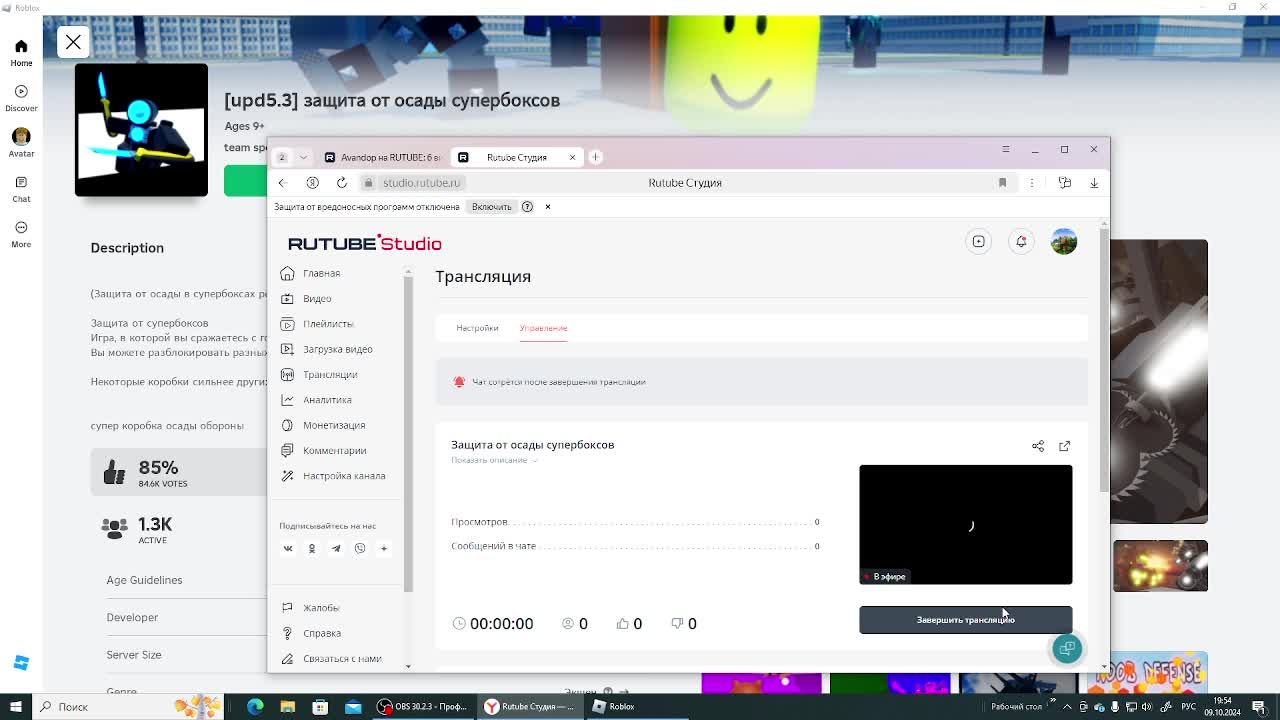
Task: Switch to Avandор на RUTUBE browser tab
Action: [x=383, y=157]
